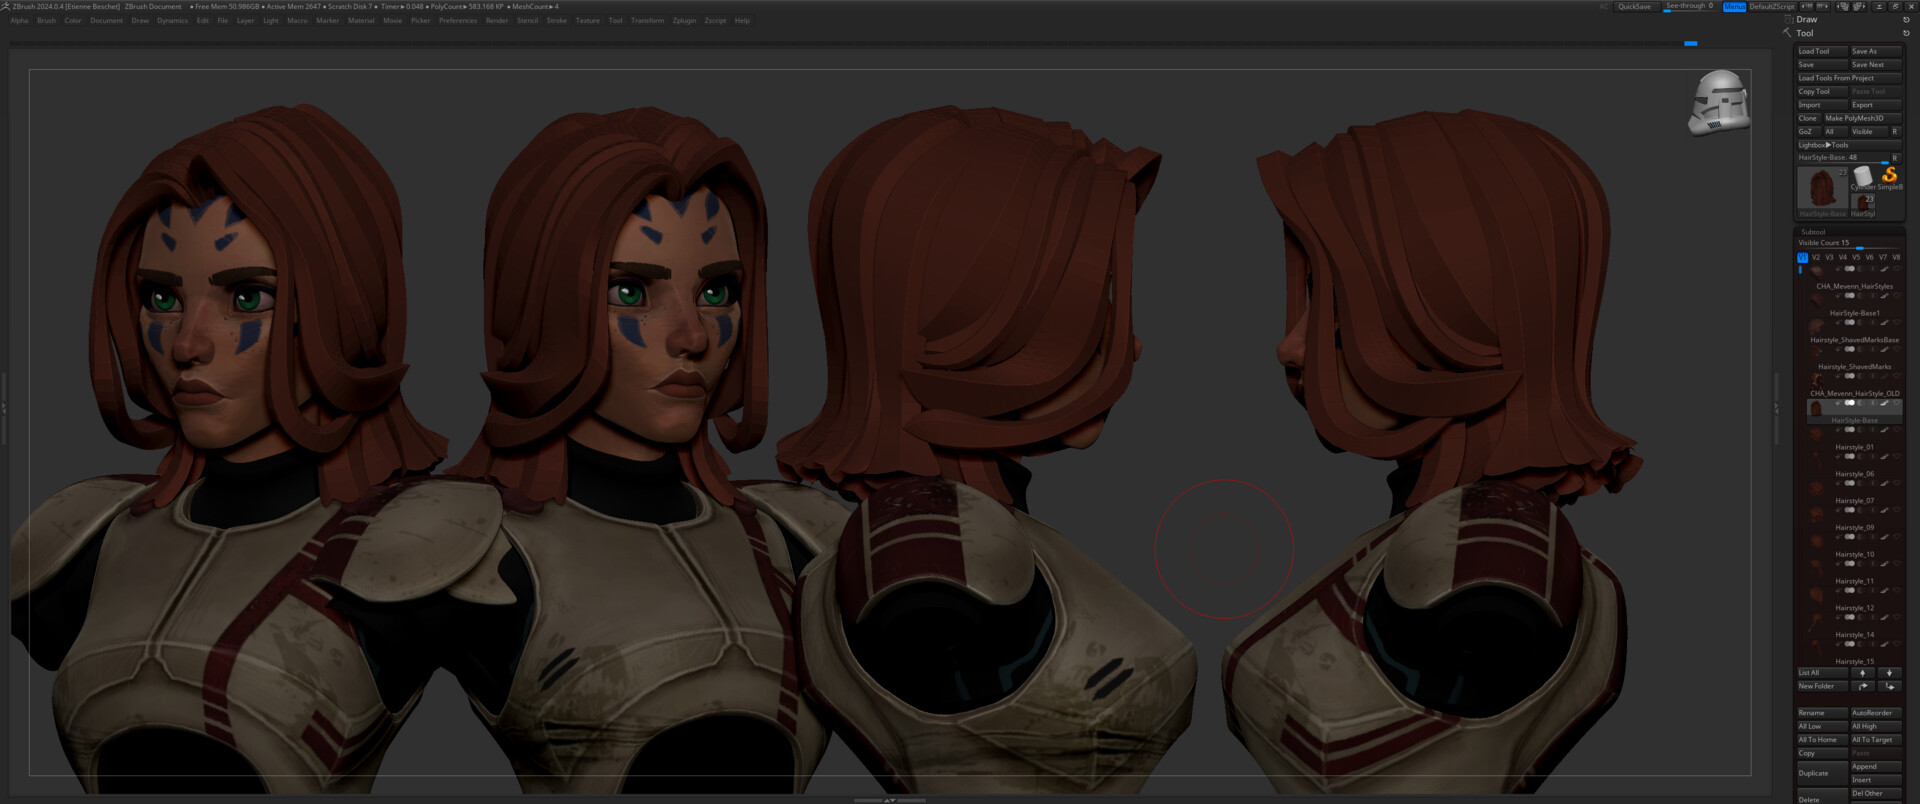
Task: Click the Export button
Action: 1876,105
